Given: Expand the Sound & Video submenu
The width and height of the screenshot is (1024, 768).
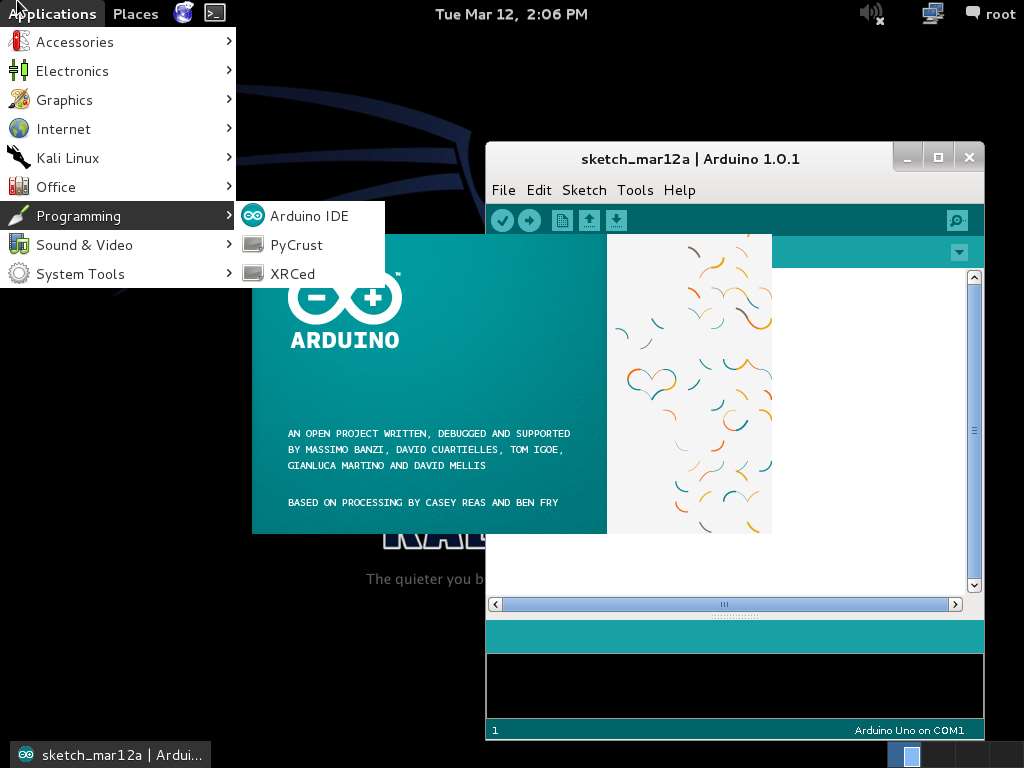Looking at the screenshot, I should (x=85, y=245).
